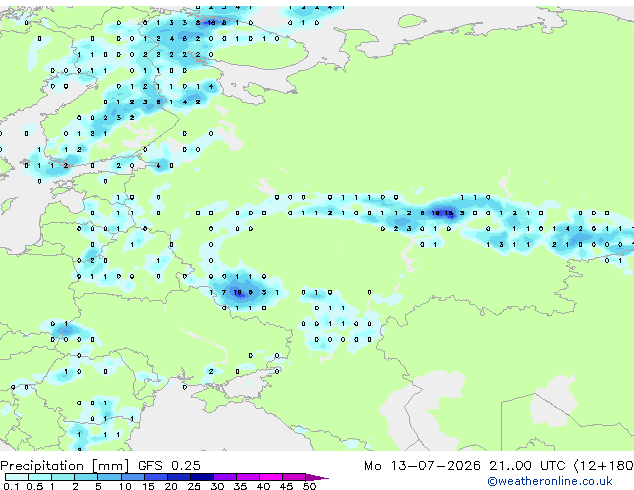Click the legend scale label '25'

[194, 486]
